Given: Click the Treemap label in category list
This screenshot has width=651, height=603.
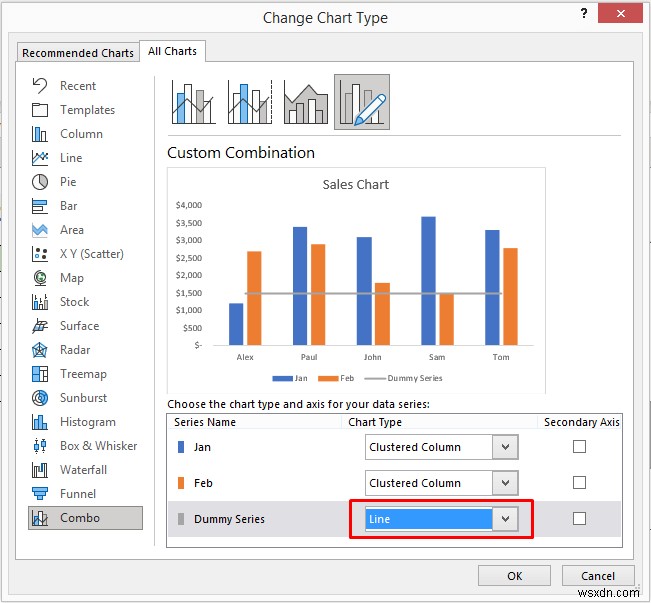Looking at the screenshot, I should [83, 374].
